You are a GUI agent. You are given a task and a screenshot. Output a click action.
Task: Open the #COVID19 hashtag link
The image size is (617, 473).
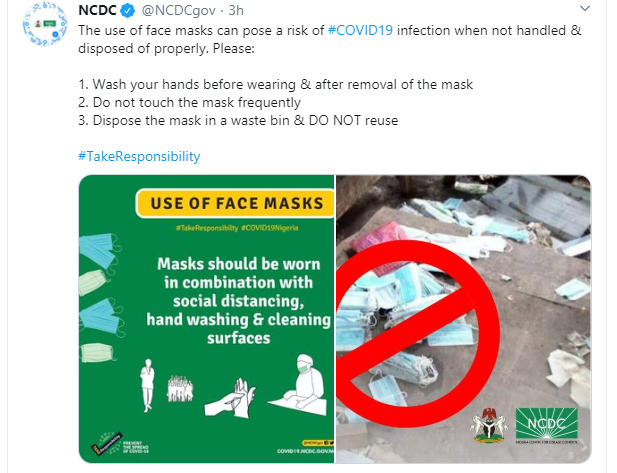tap(360, 30)
